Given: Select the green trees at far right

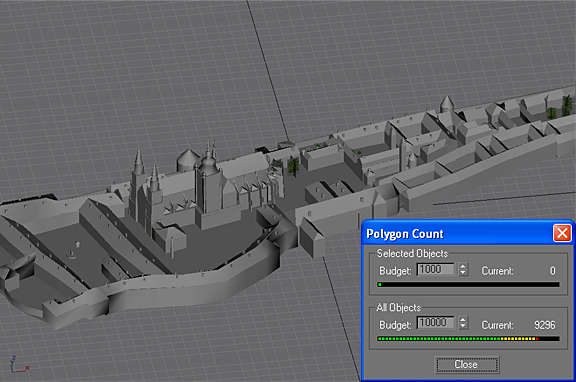Looking at the screenshot, I should [x=560, y=107].
